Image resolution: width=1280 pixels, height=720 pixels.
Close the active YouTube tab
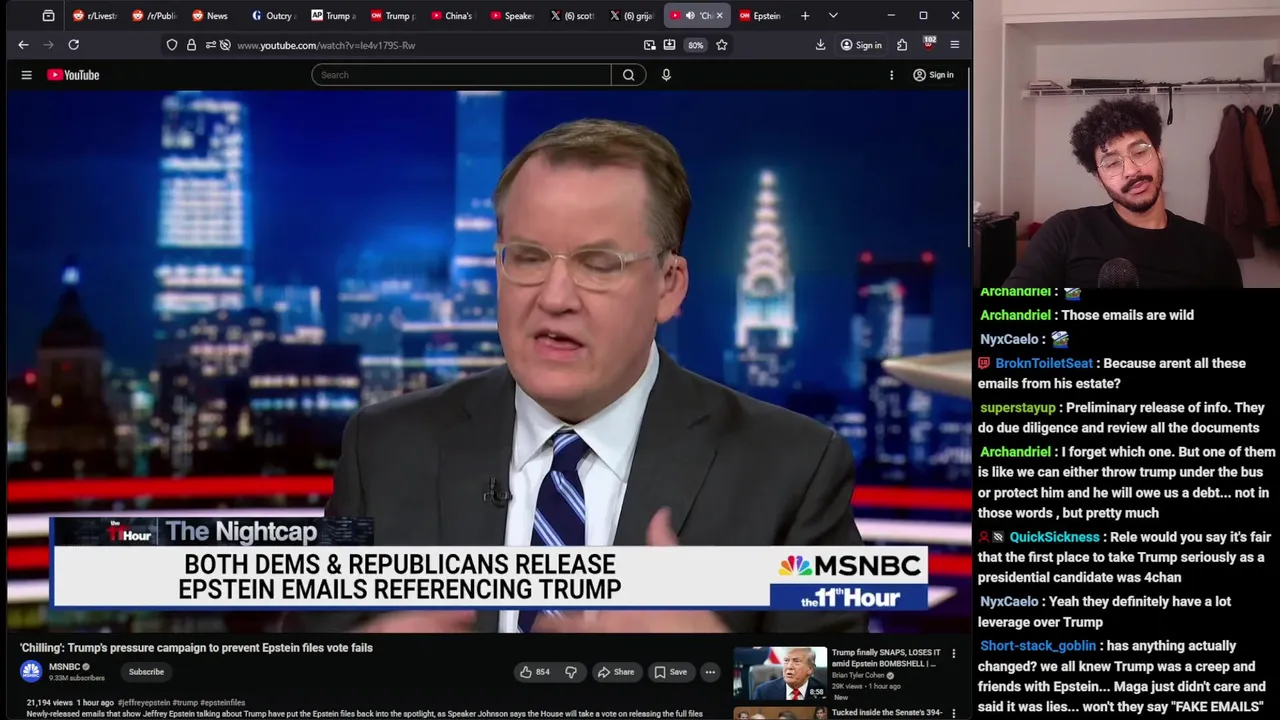(x=719, y=16)
